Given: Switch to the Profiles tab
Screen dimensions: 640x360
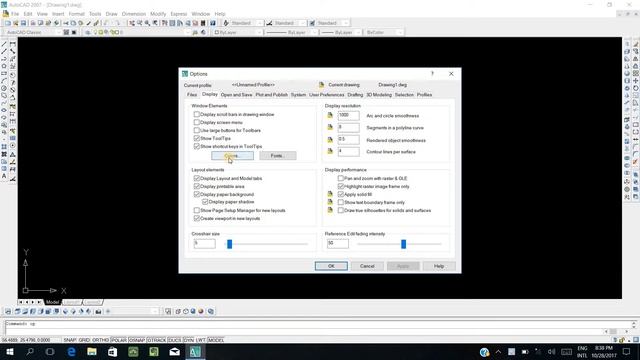Looking at the screenshot, I should point(424,95).
